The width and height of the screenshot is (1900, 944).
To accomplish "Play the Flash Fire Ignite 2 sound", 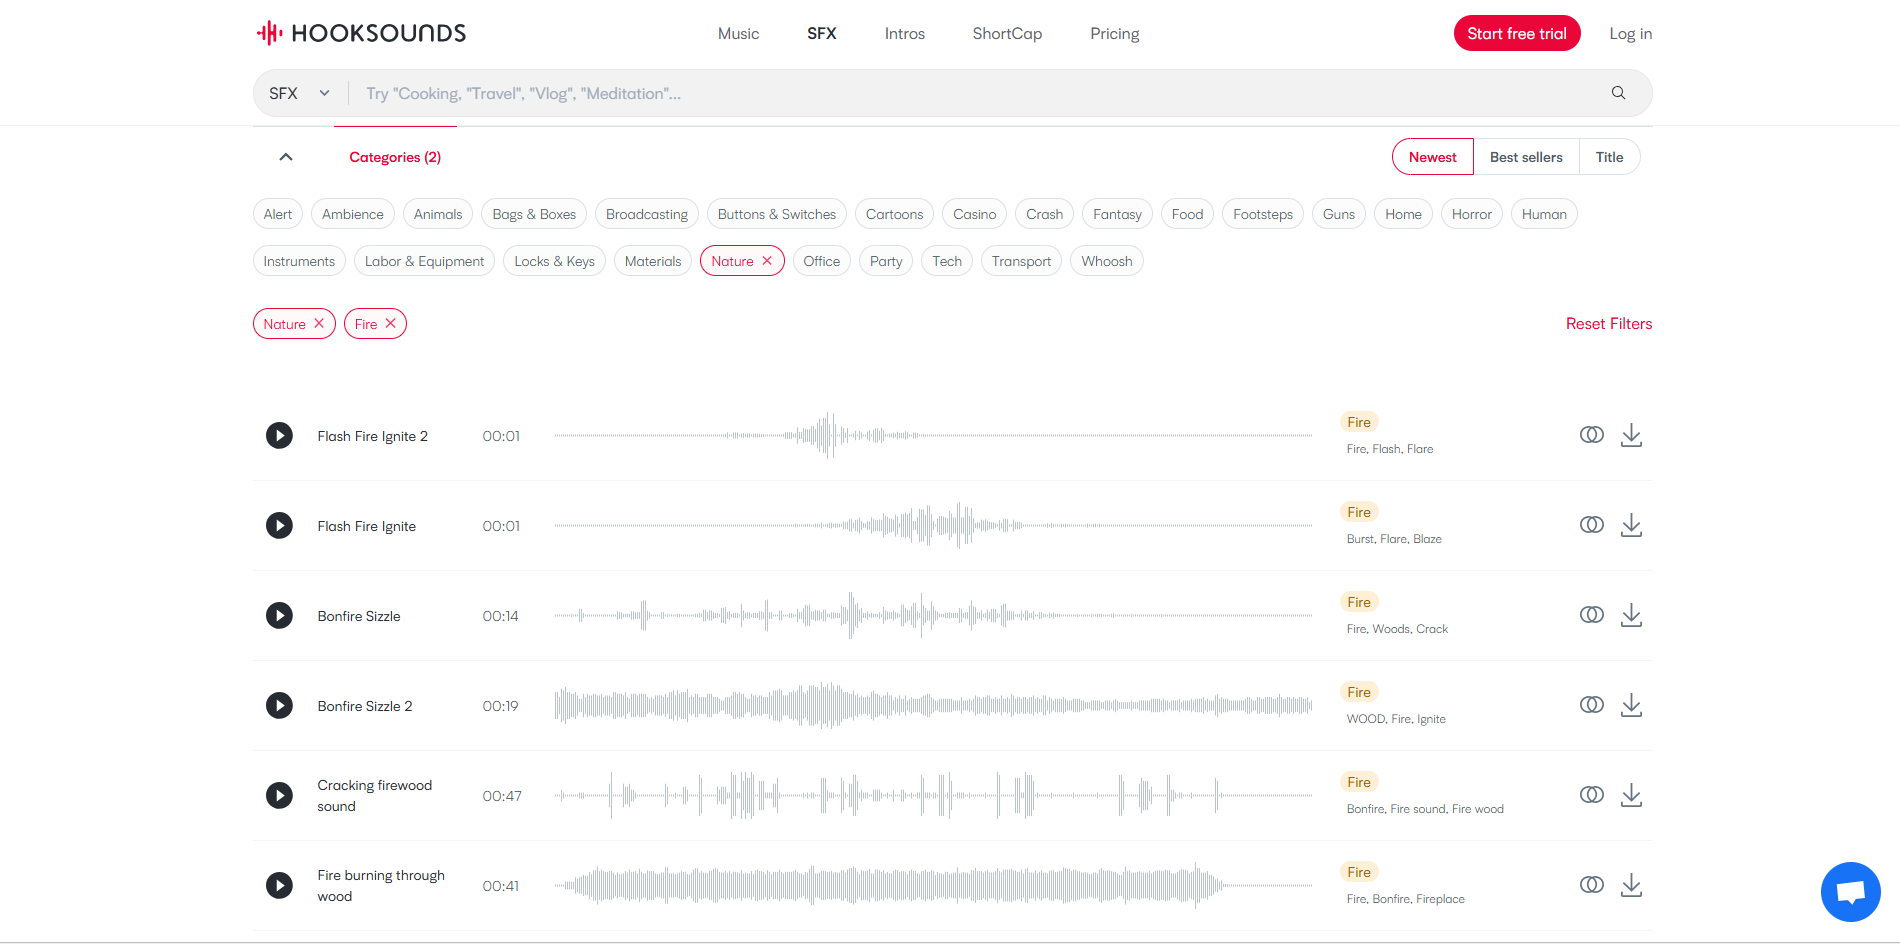I will (x=279, y=435).
